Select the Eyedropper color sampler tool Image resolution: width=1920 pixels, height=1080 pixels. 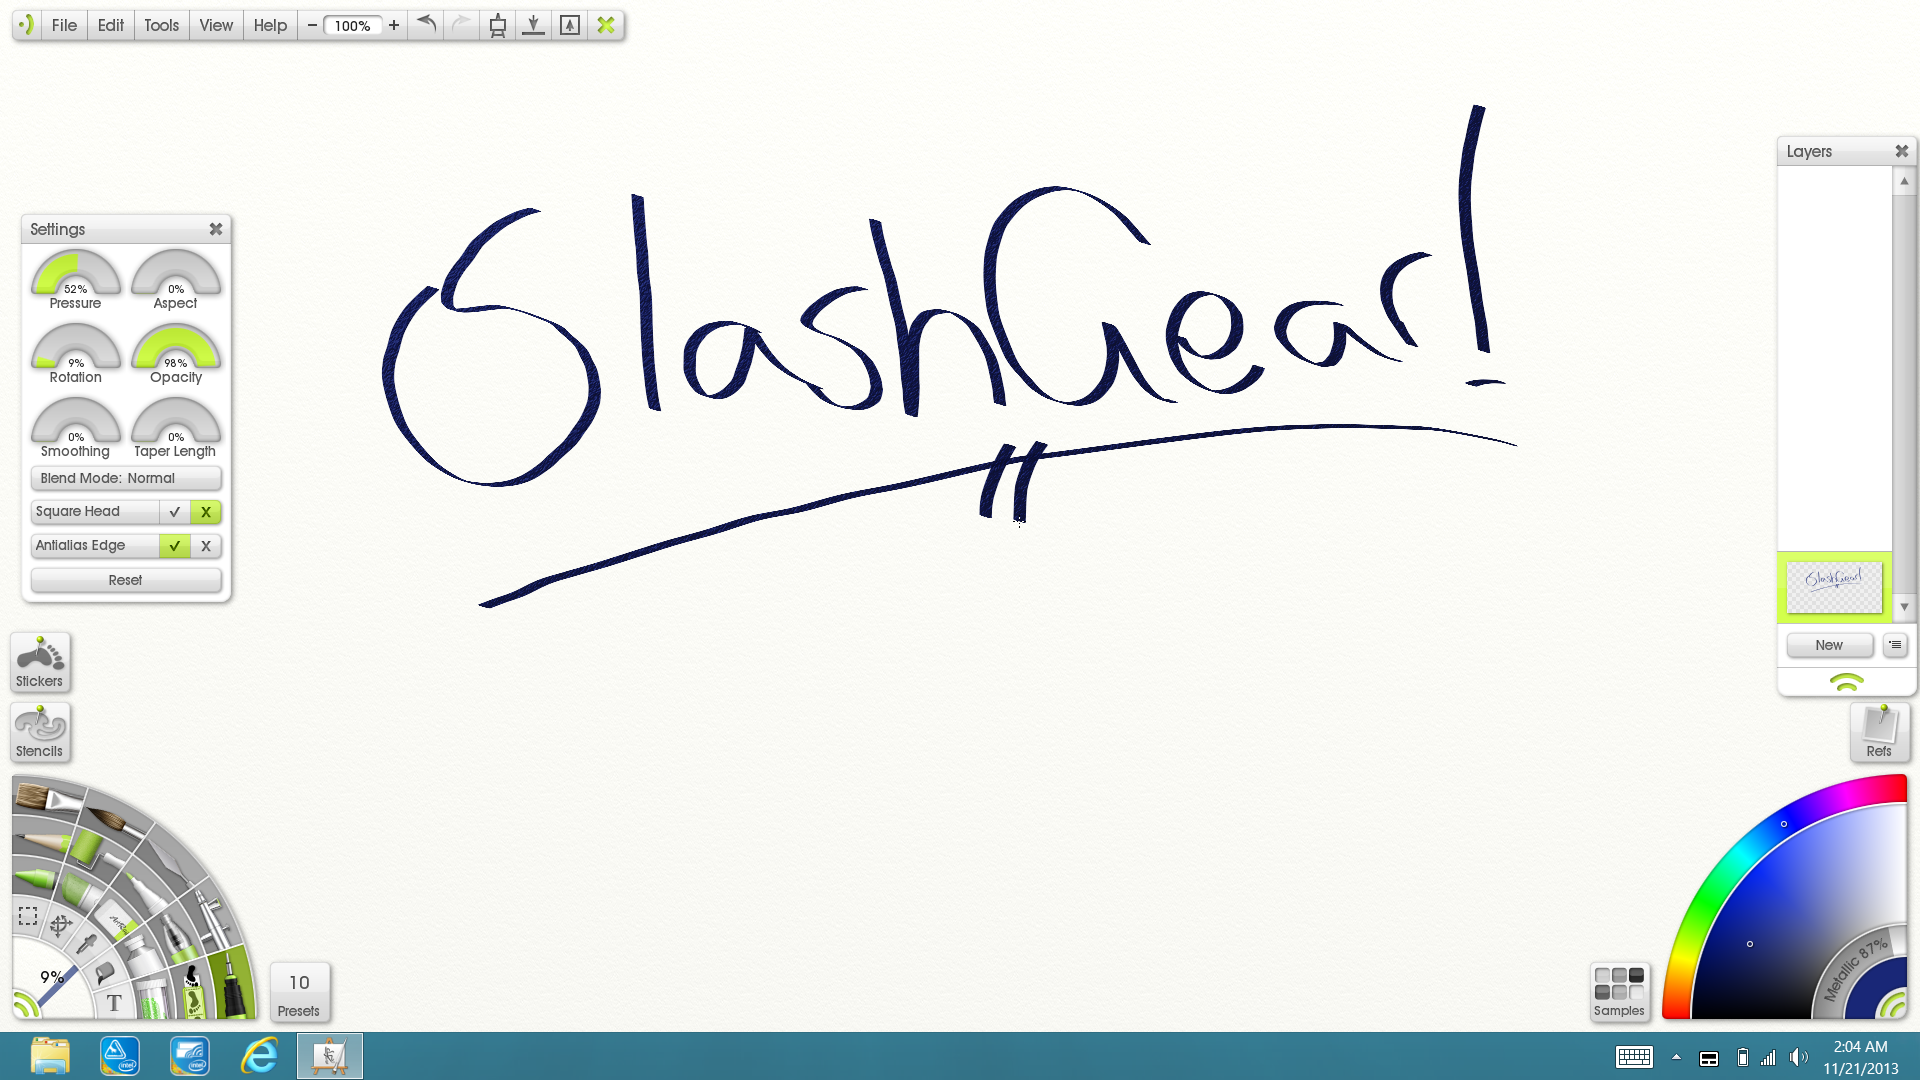(x=87, y=945)
